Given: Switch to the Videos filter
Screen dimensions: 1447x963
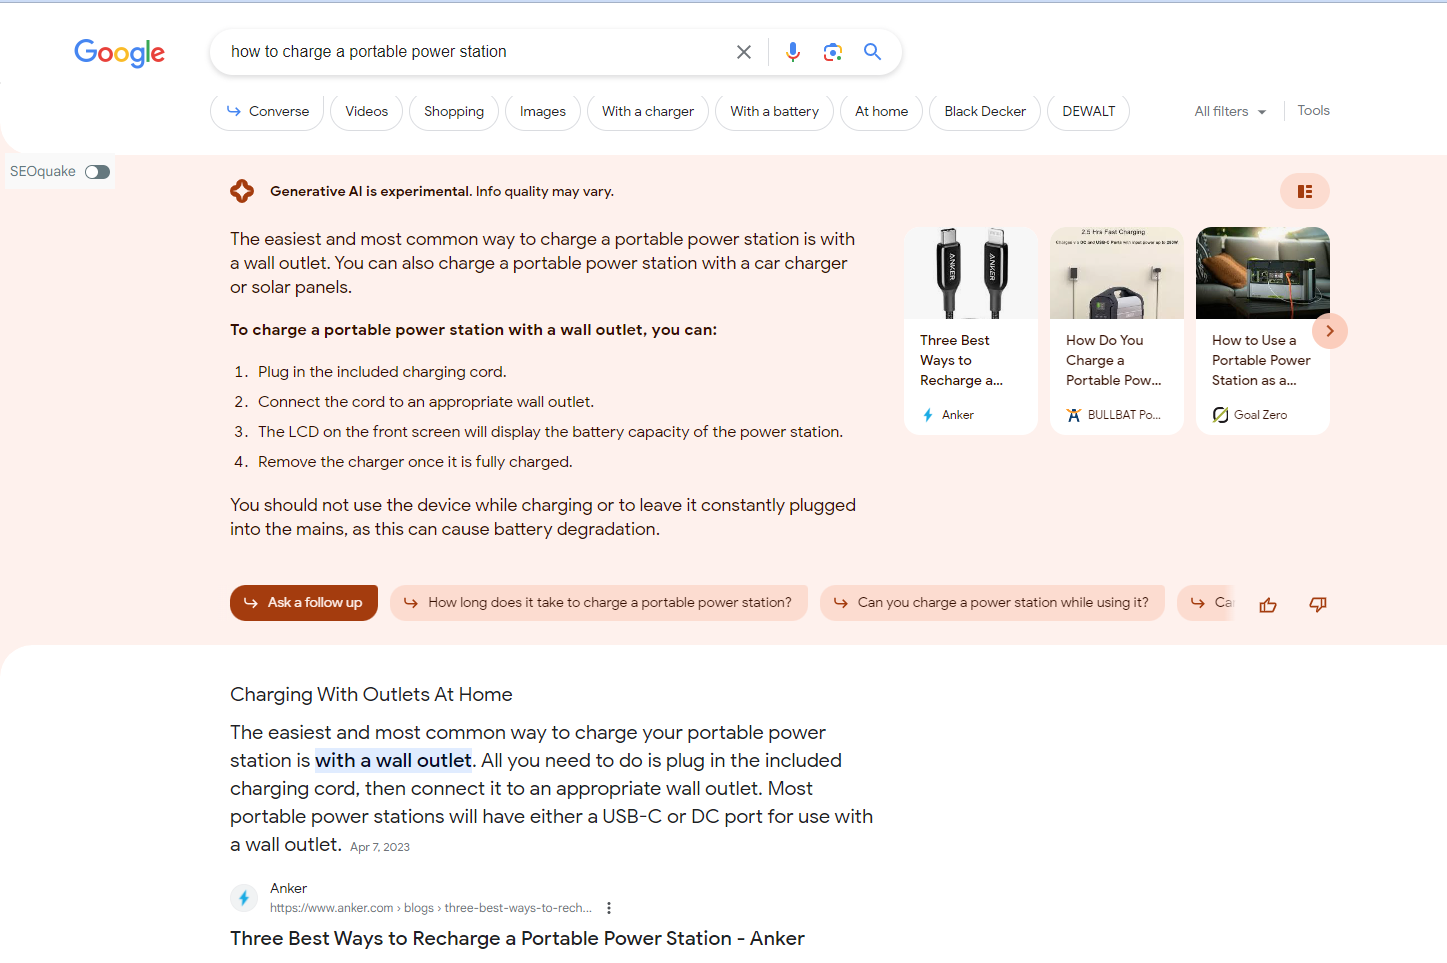Looking at the screenshot, I should pyautogui.click(x=366, y=112).
